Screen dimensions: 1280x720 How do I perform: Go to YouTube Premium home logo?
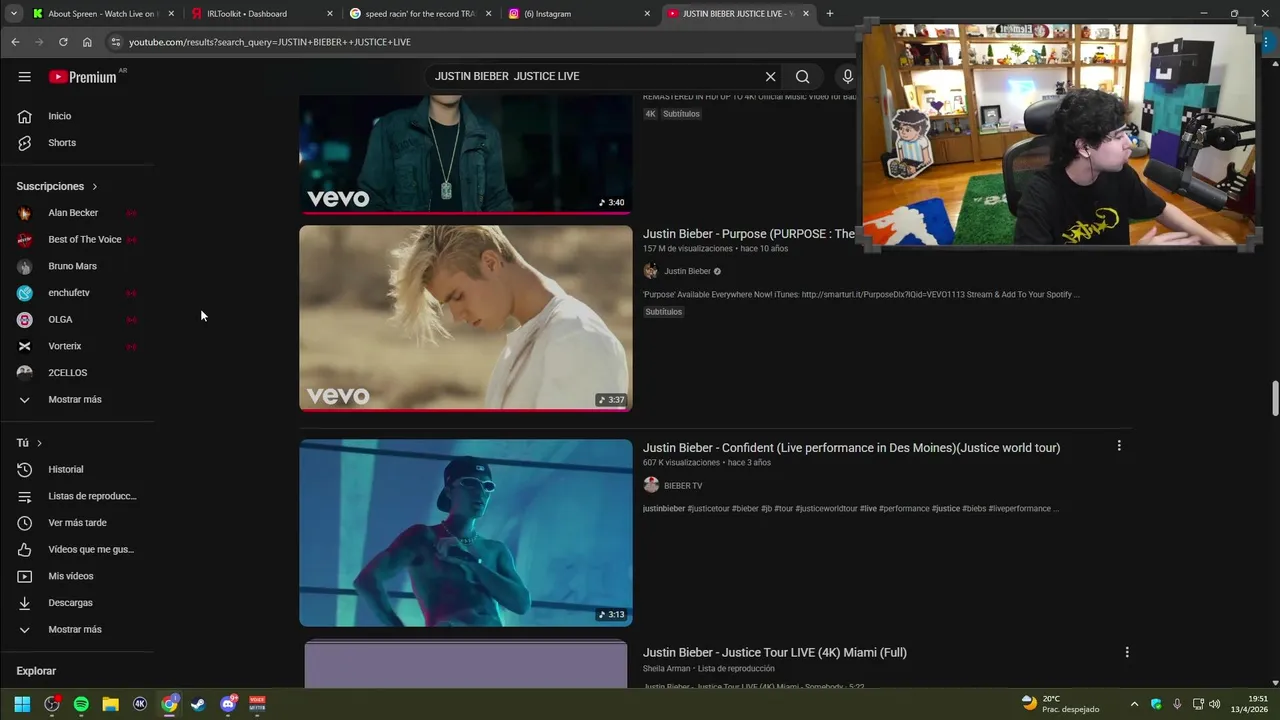(82, 77)
